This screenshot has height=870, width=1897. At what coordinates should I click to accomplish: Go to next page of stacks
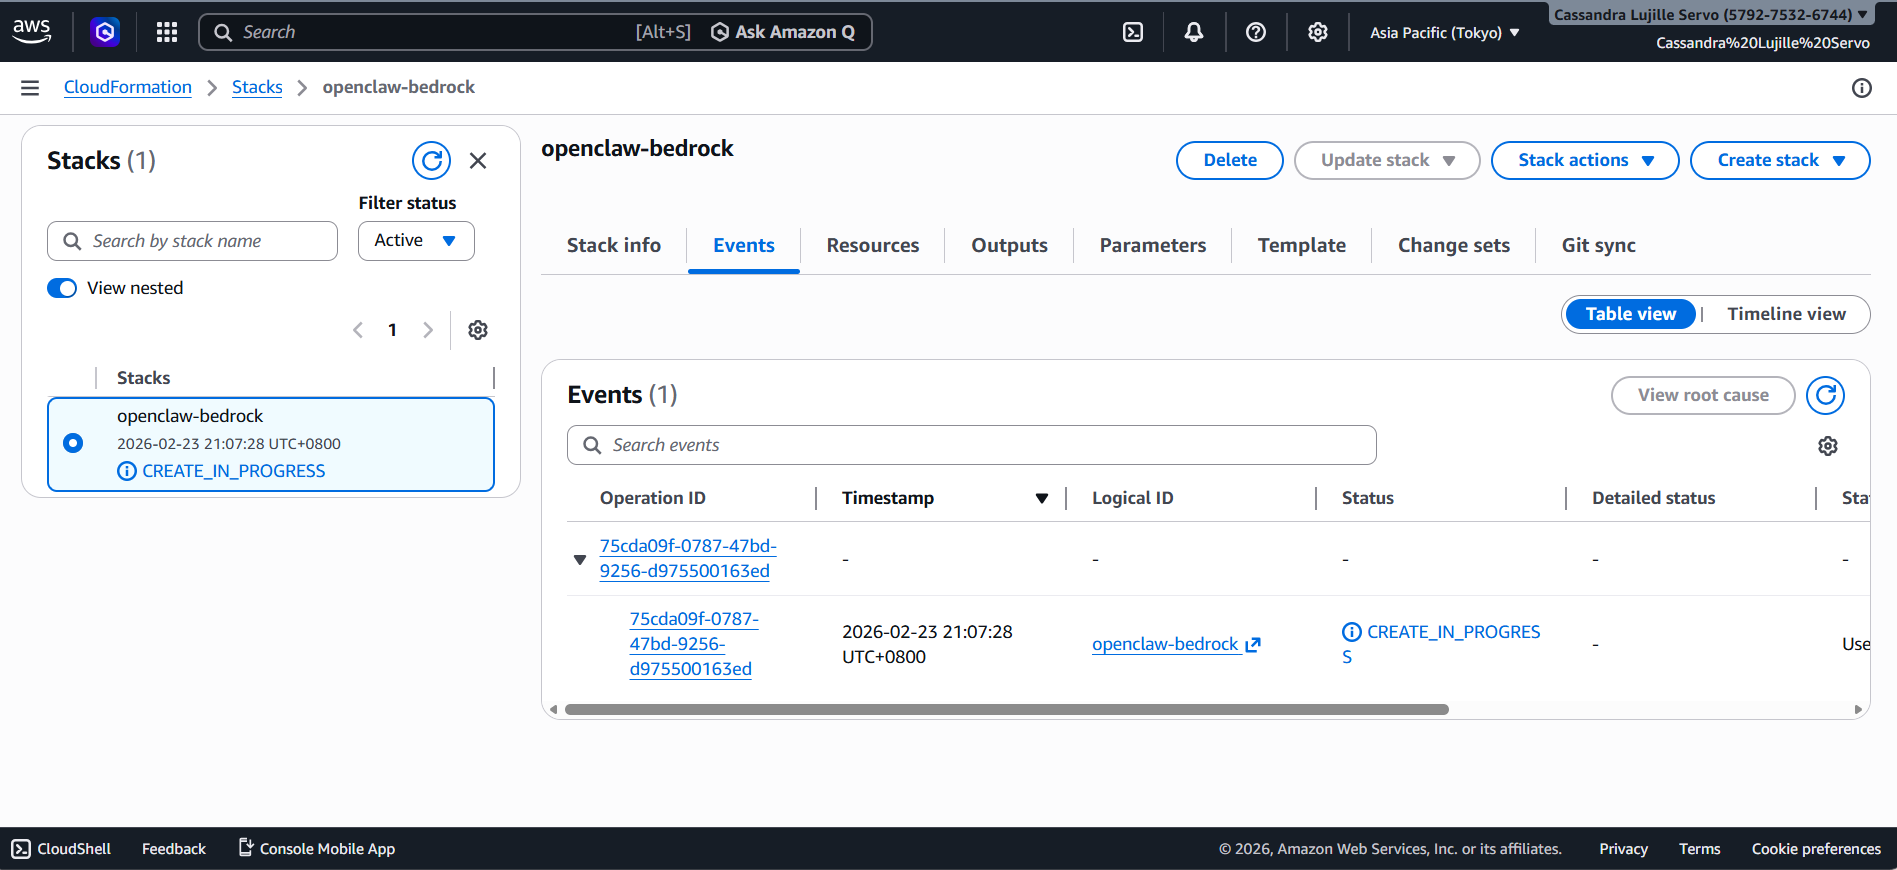tap(428, 330)
